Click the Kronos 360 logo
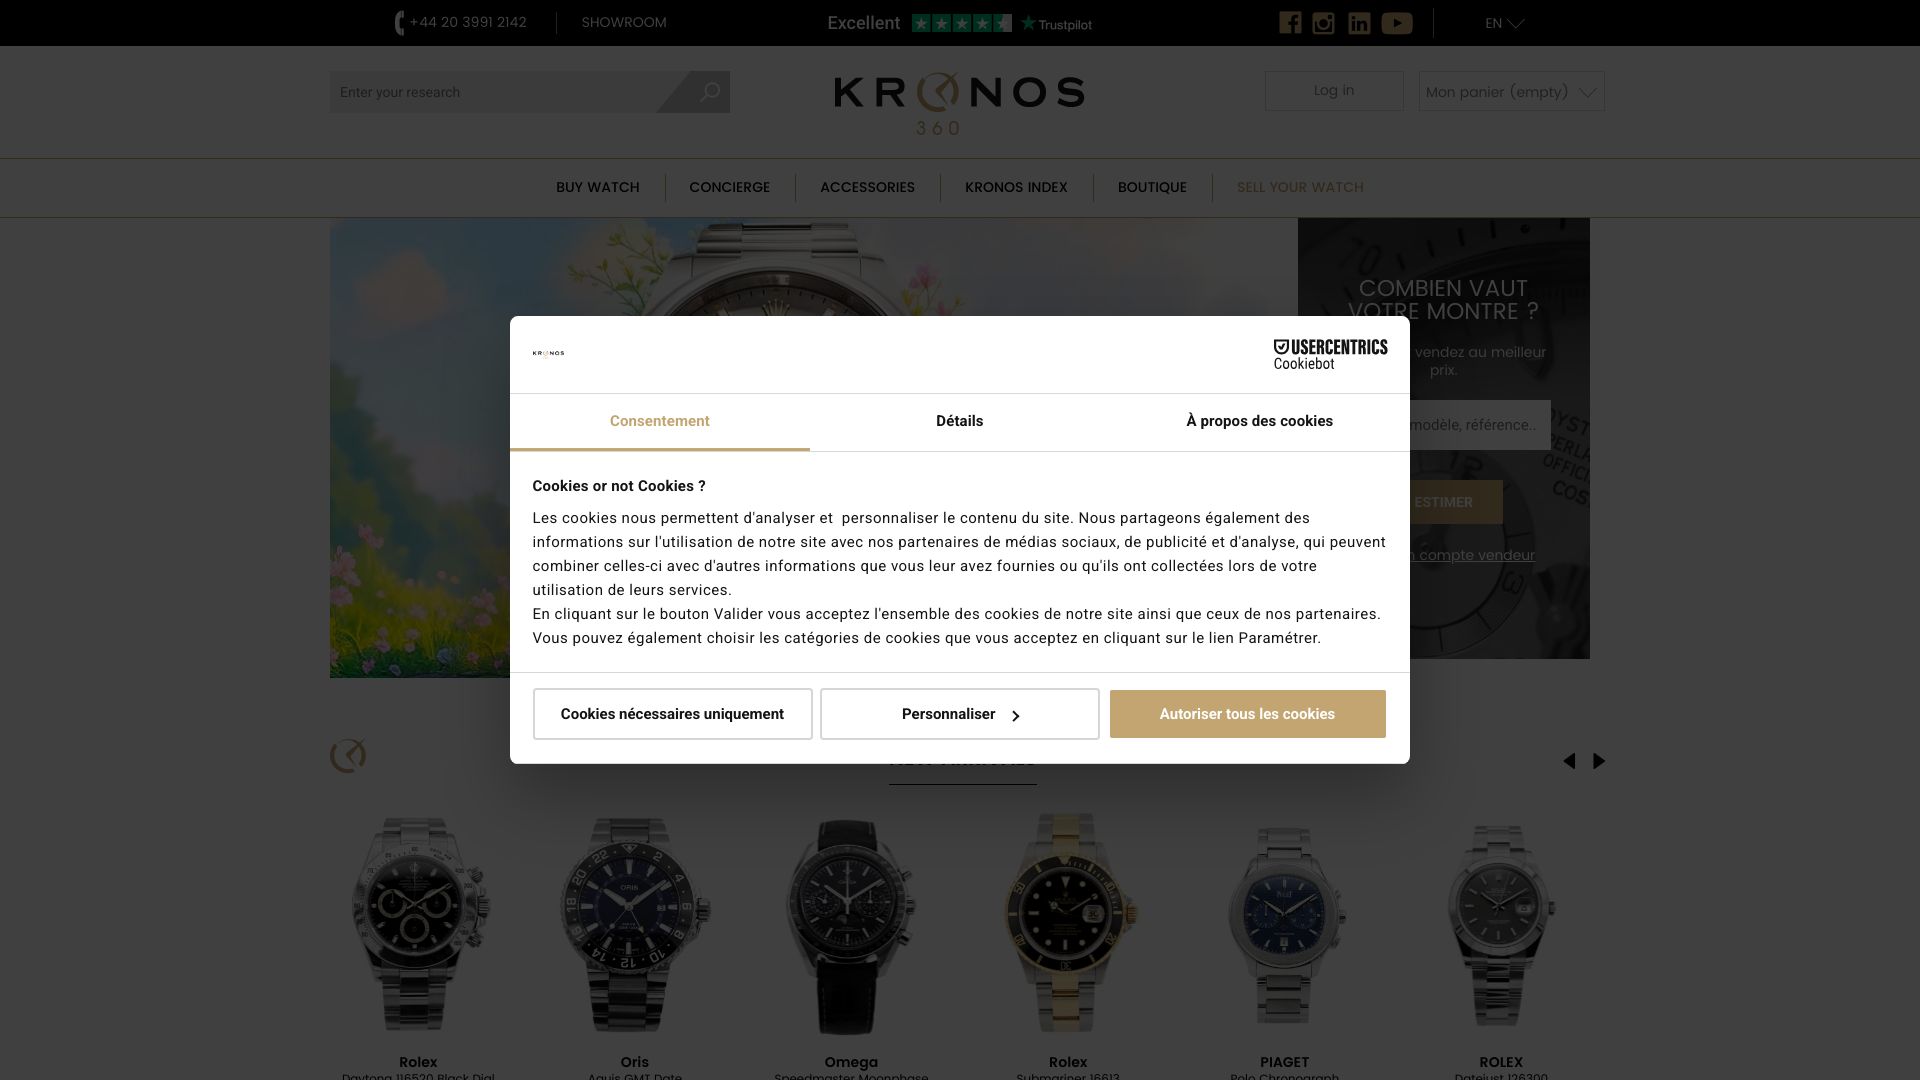Screen dimensions: 1920x1080 coord(959,103)
